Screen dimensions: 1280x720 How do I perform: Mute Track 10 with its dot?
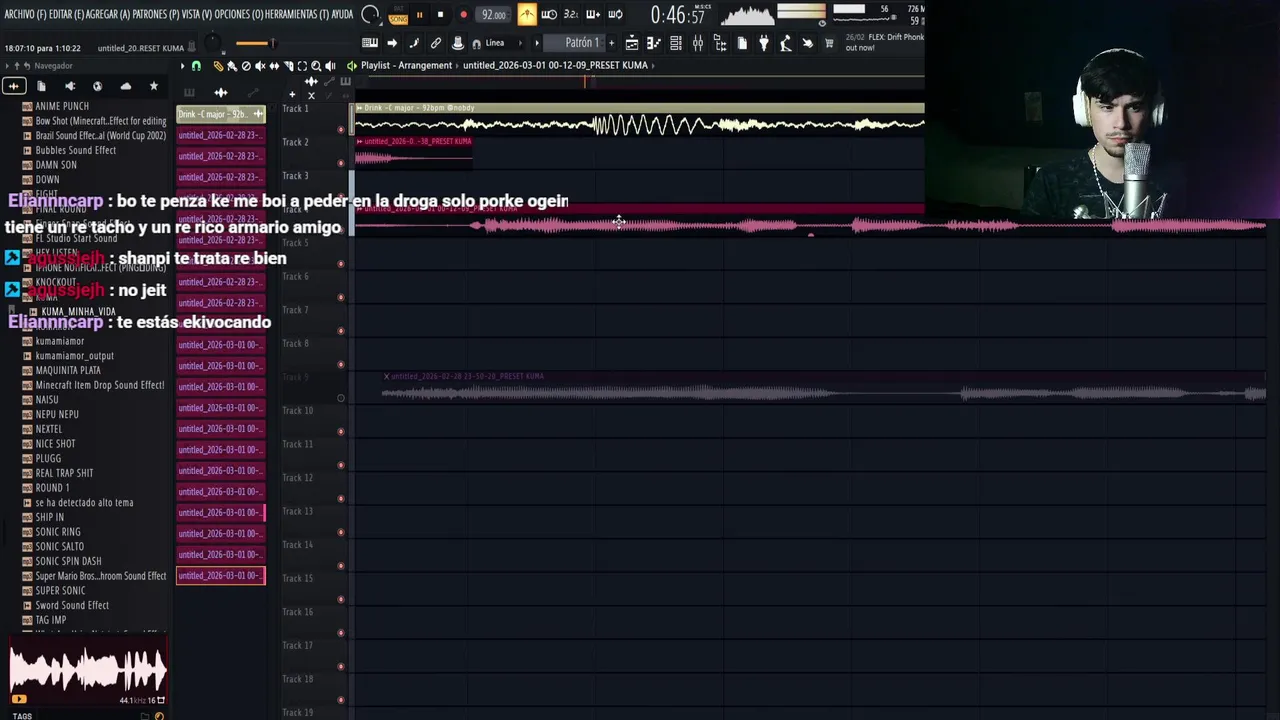[x=341, y=431]
